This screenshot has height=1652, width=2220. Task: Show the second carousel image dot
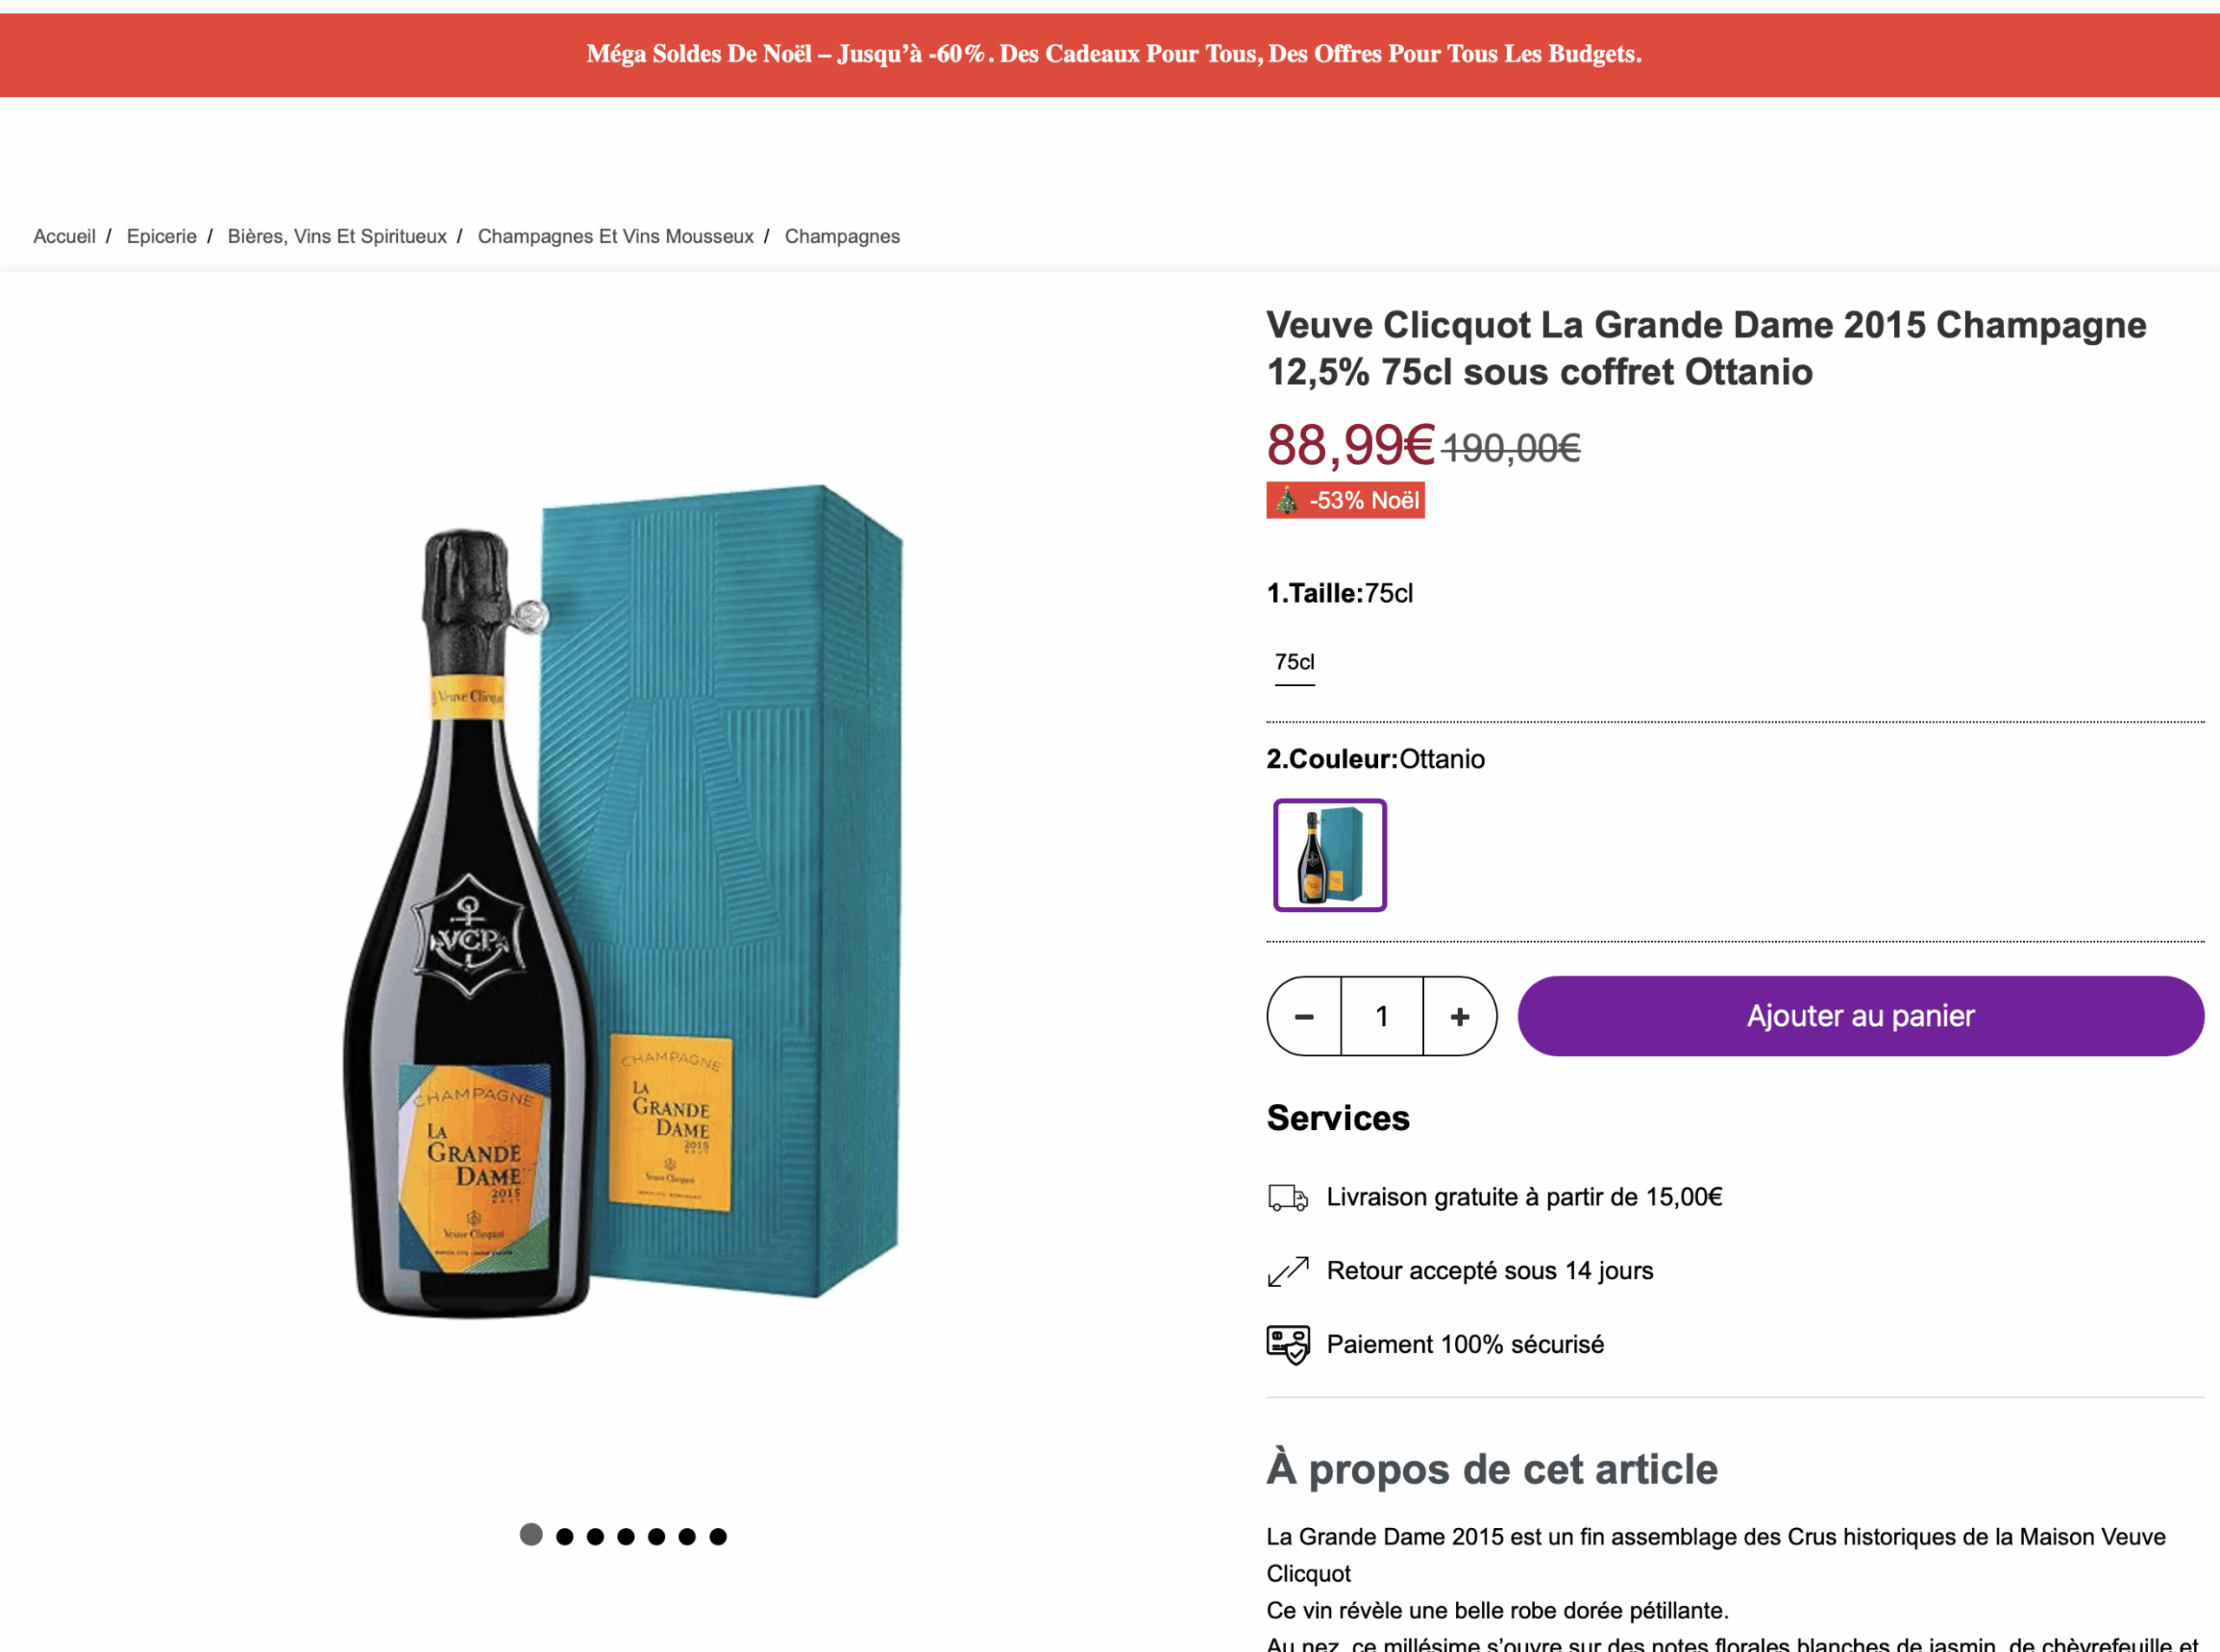point(565,1536)
